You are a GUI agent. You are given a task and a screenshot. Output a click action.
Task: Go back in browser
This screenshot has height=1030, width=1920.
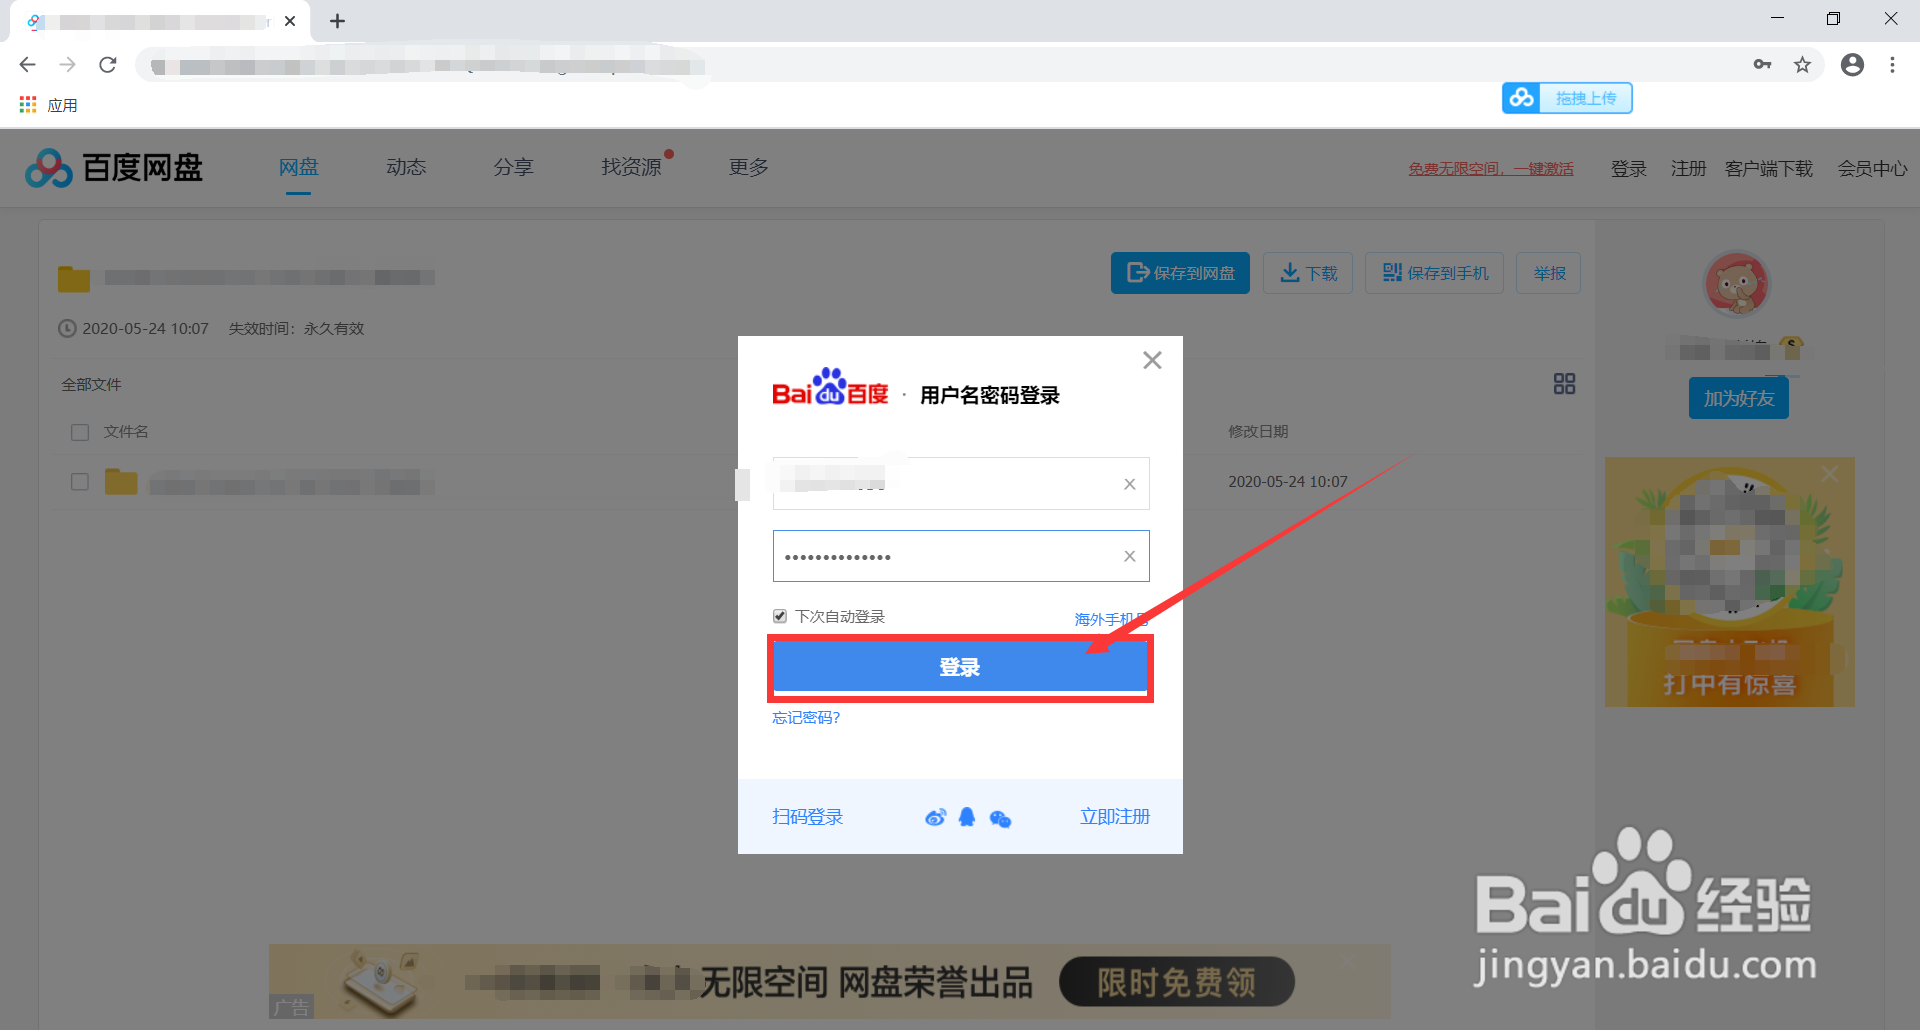pos(27,65)
